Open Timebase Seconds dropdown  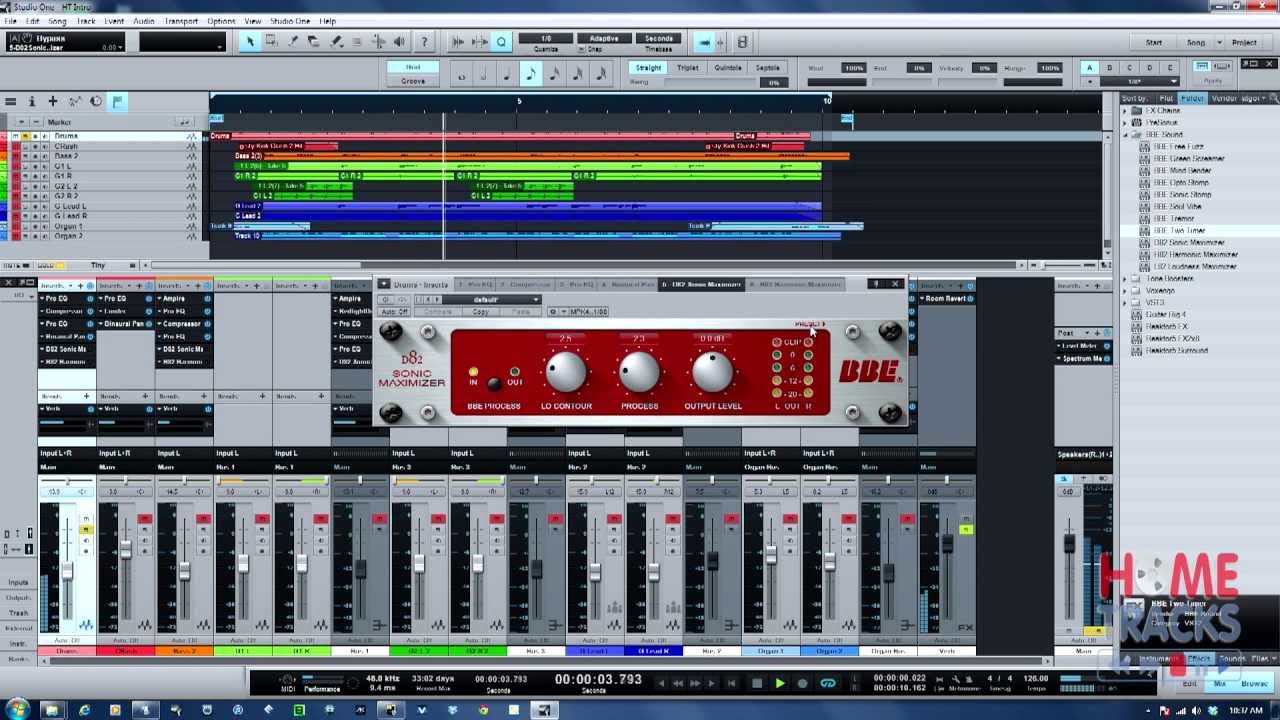pos(659,39)
